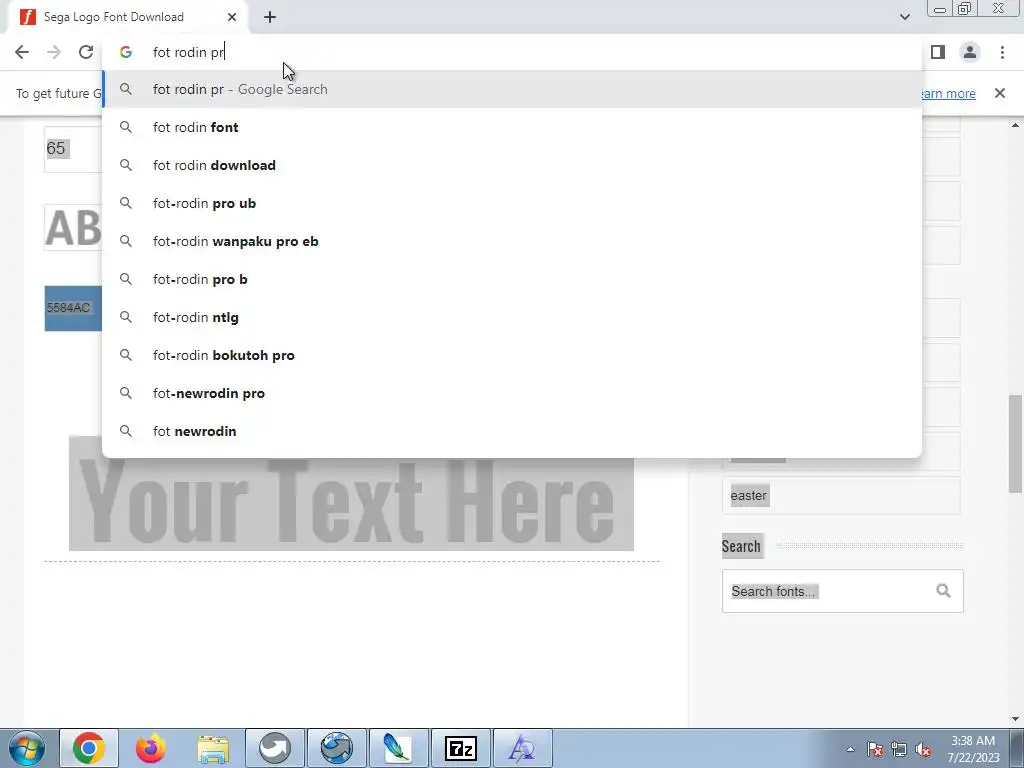Choose the 'fot-newrodin pro' suggestion

click(512, 393)
